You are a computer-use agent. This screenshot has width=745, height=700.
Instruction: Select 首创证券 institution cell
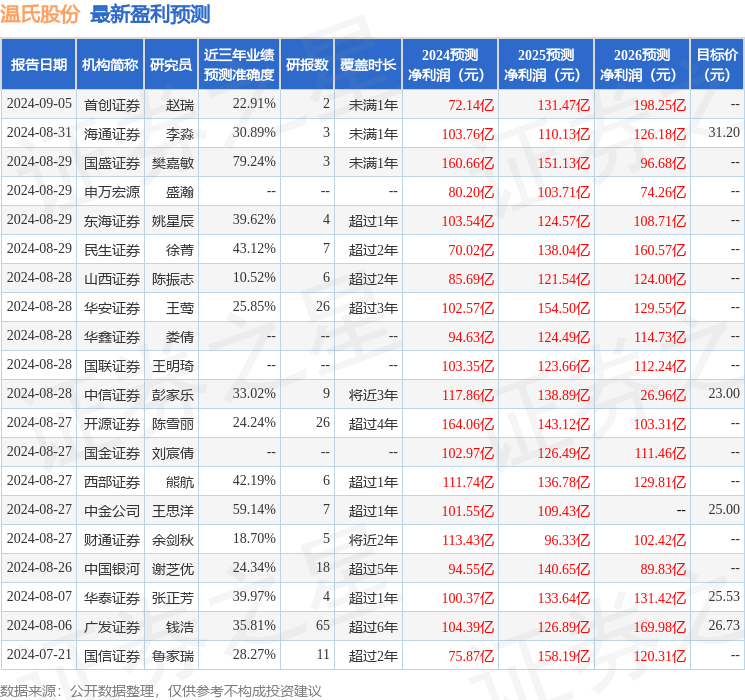pyautogui.click(x=112, y=105)
